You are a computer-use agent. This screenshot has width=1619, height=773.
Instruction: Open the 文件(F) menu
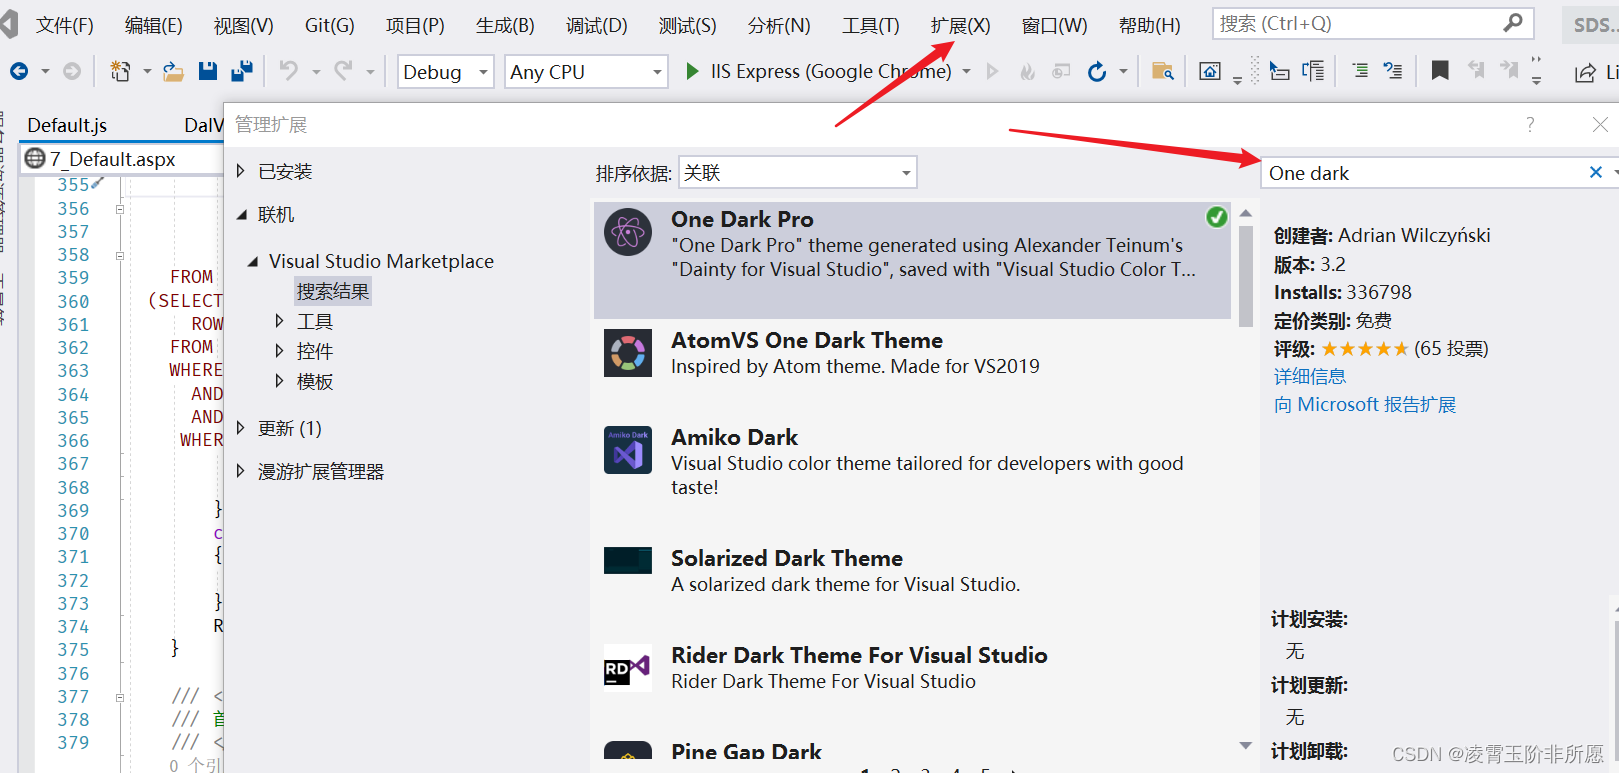point(65,25)
